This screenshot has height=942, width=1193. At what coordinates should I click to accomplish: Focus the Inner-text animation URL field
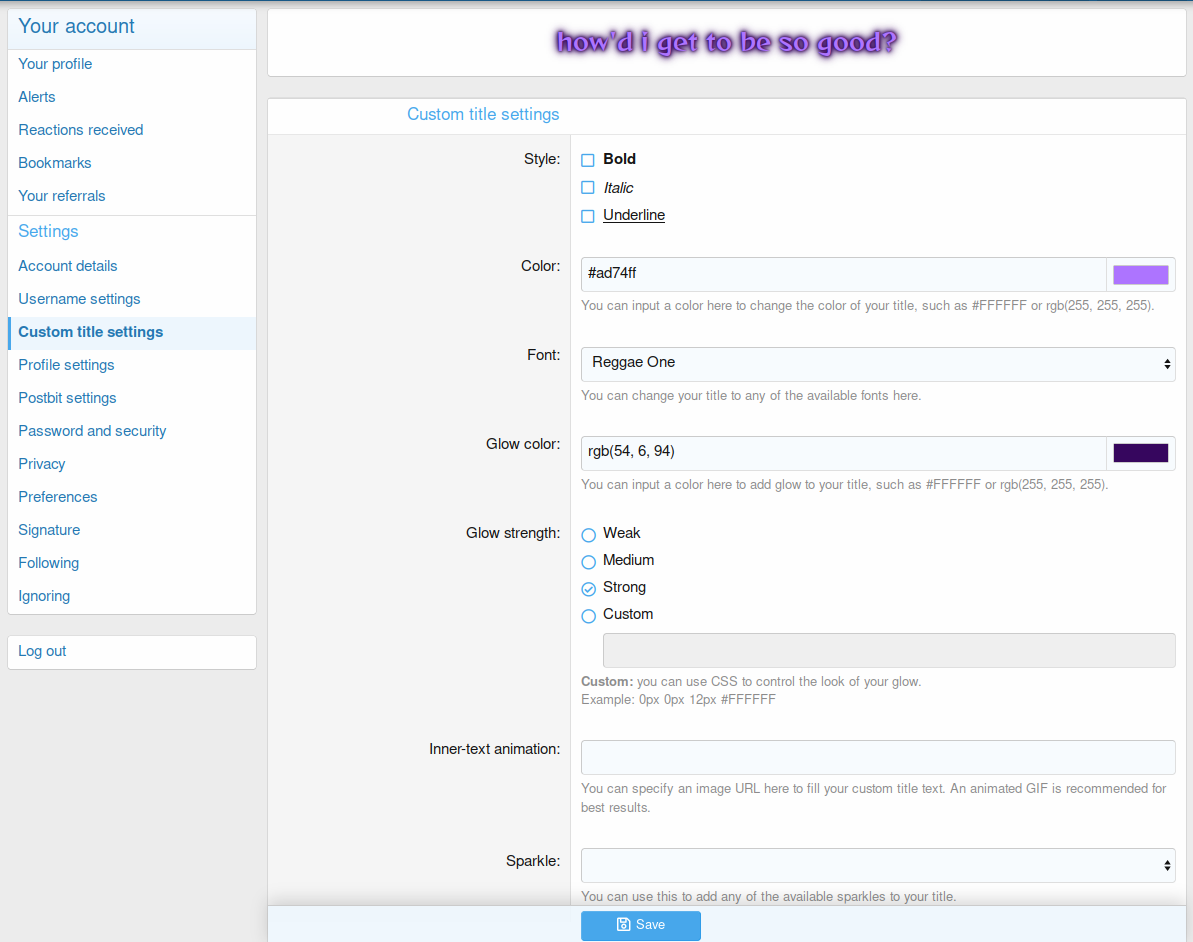(877, 757)
